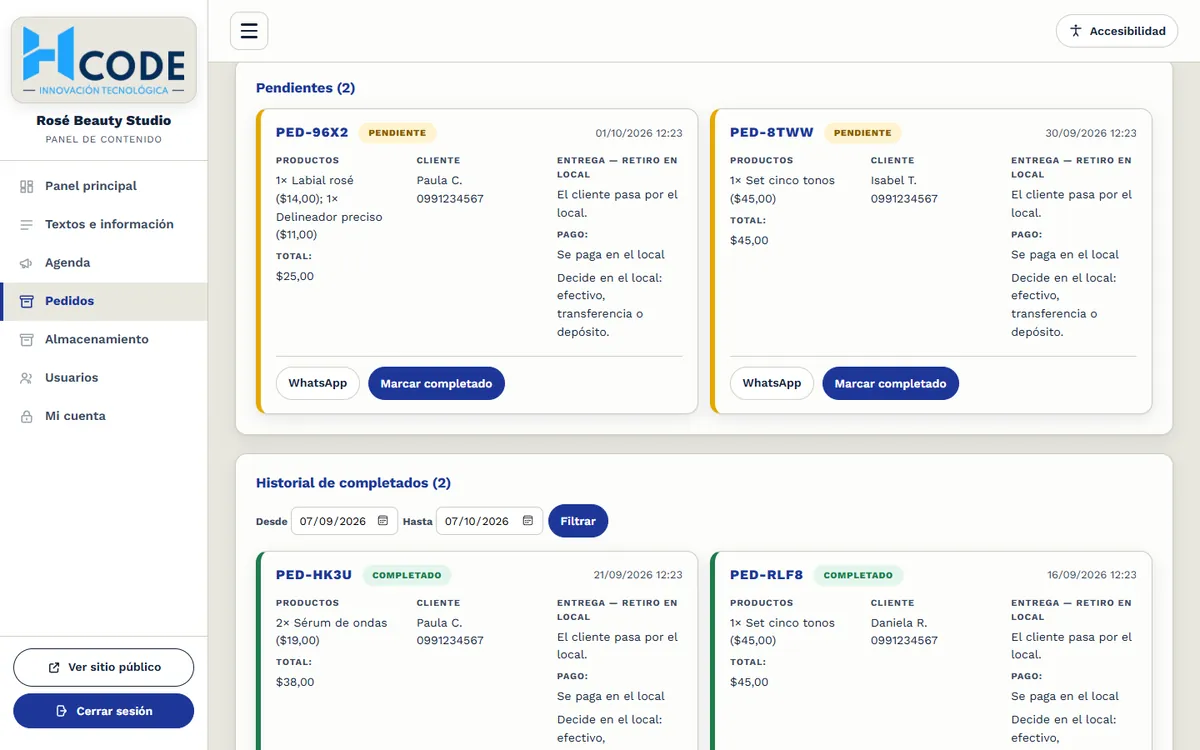Open Mi cuenta page
Image resolution: width=1200 pixels, height=750 pixels.
[104, 416]
